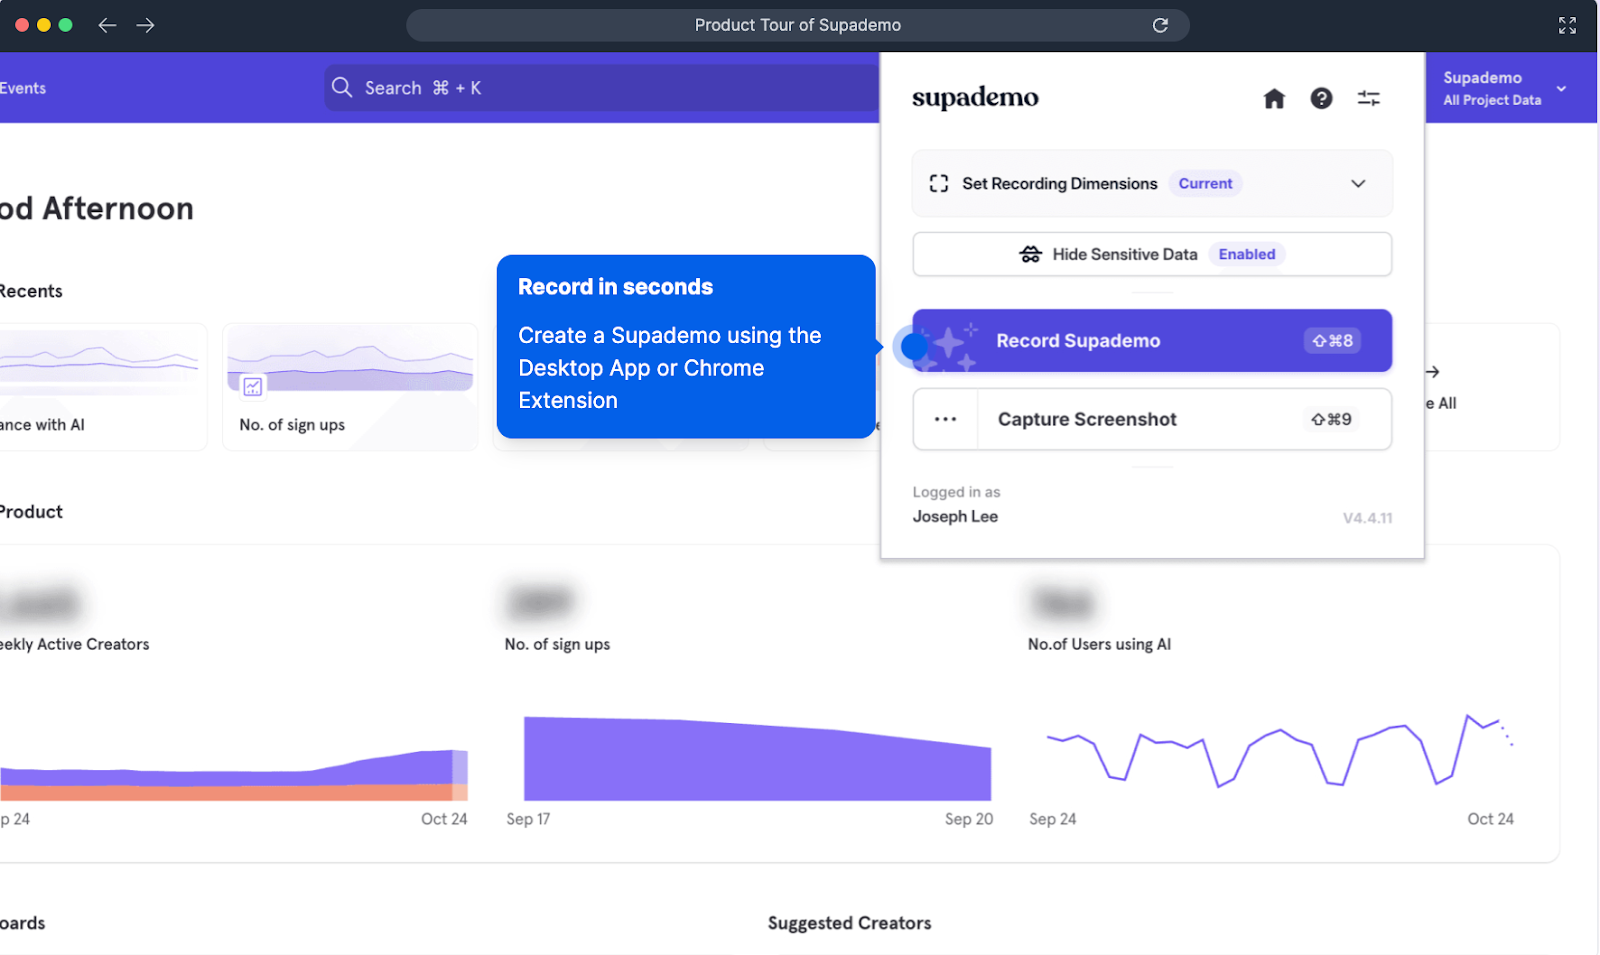Click the Record in seconds tooltip title

click(x=615, y=287)
